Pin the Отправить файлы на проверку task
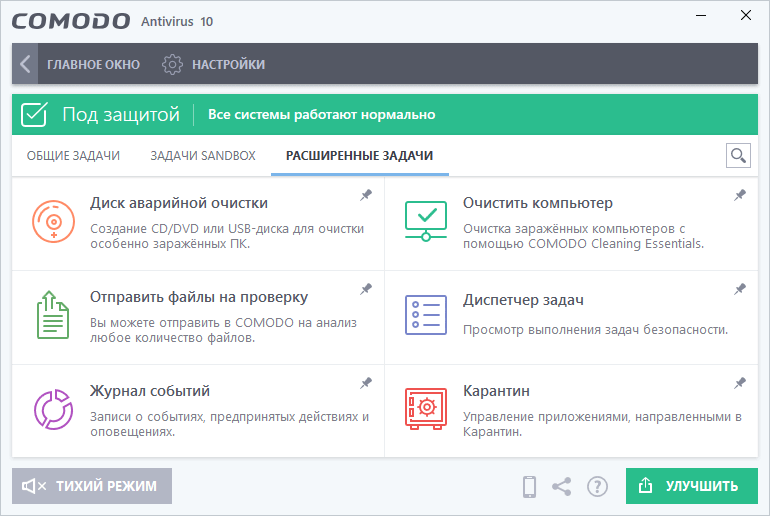Image resolution: width=770 pixels, height=516 pixels. (366, 289)
